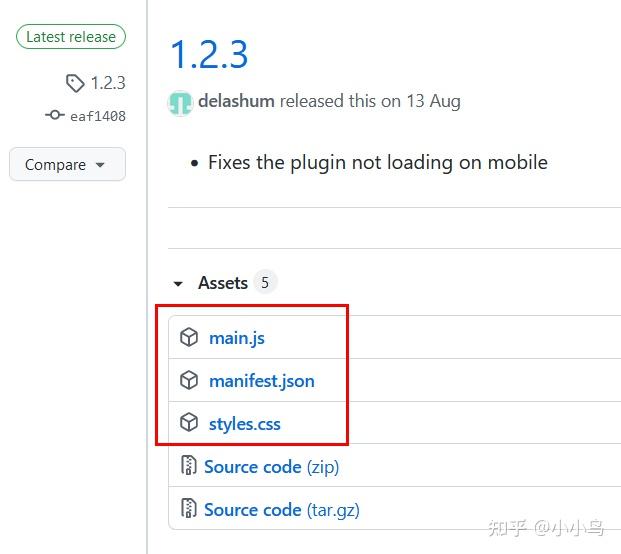Click the Assets count badge showing 5
Screen dimensions: 621x554
coord(265,283)
